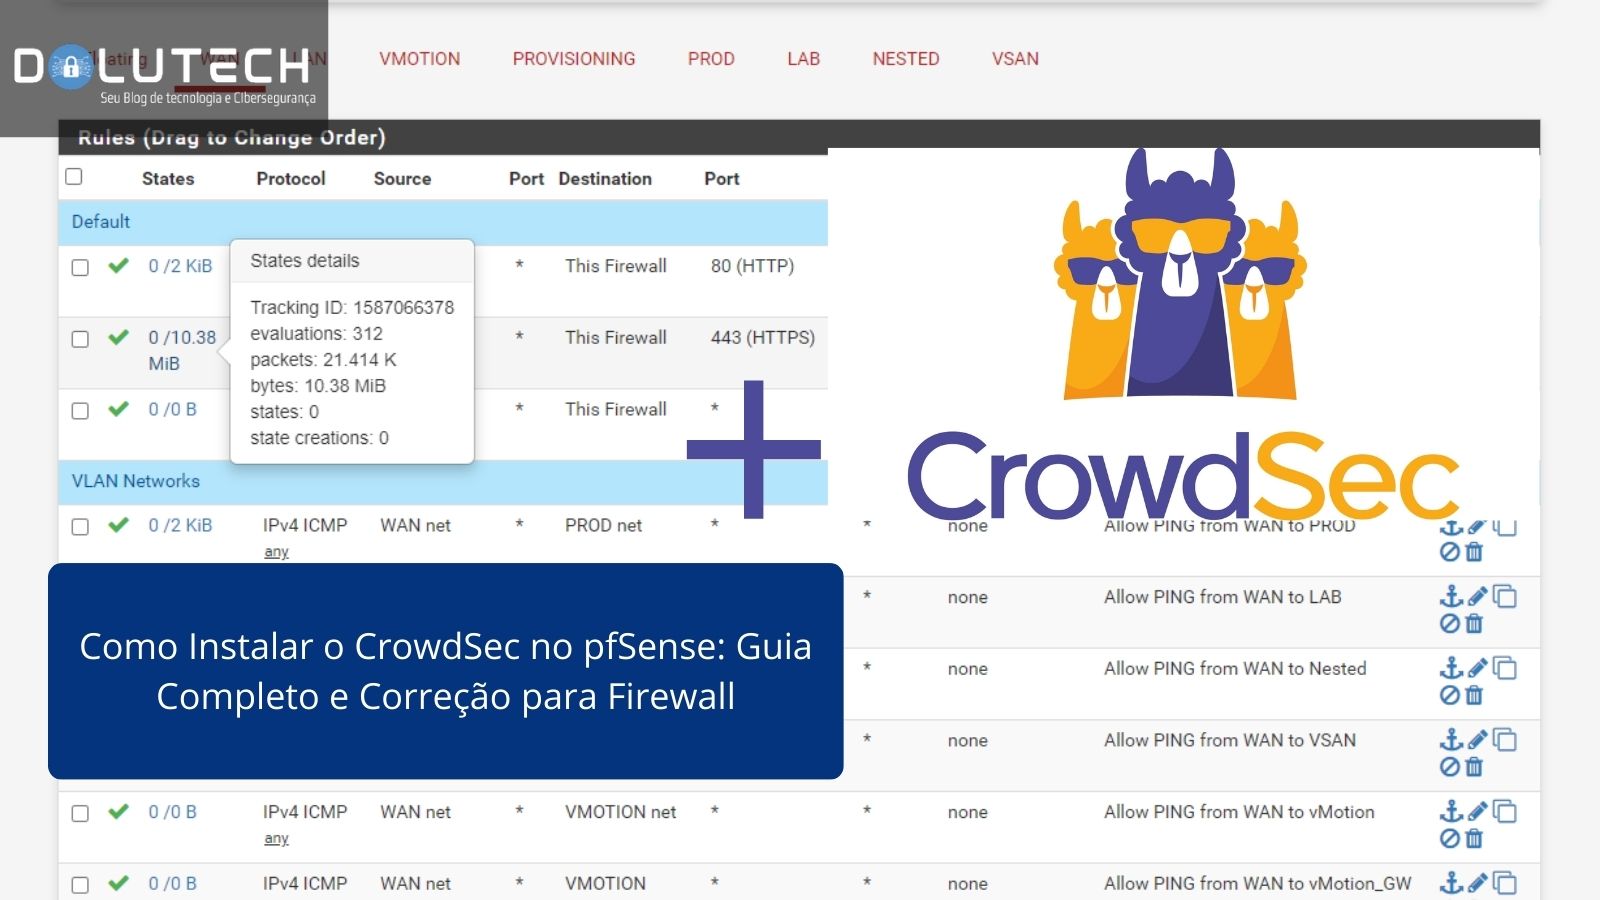
Task: Click the Dolutech logo
Action: 160,67
